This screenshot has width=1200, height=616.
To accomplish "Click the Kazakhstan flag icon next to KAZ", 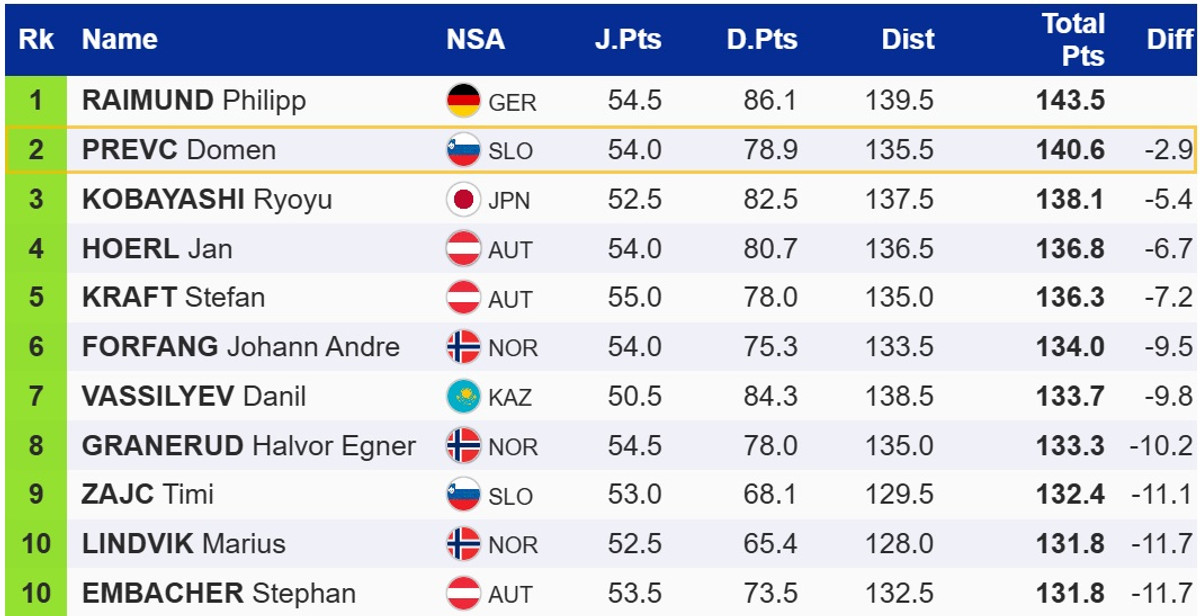I will coord(464,396).
